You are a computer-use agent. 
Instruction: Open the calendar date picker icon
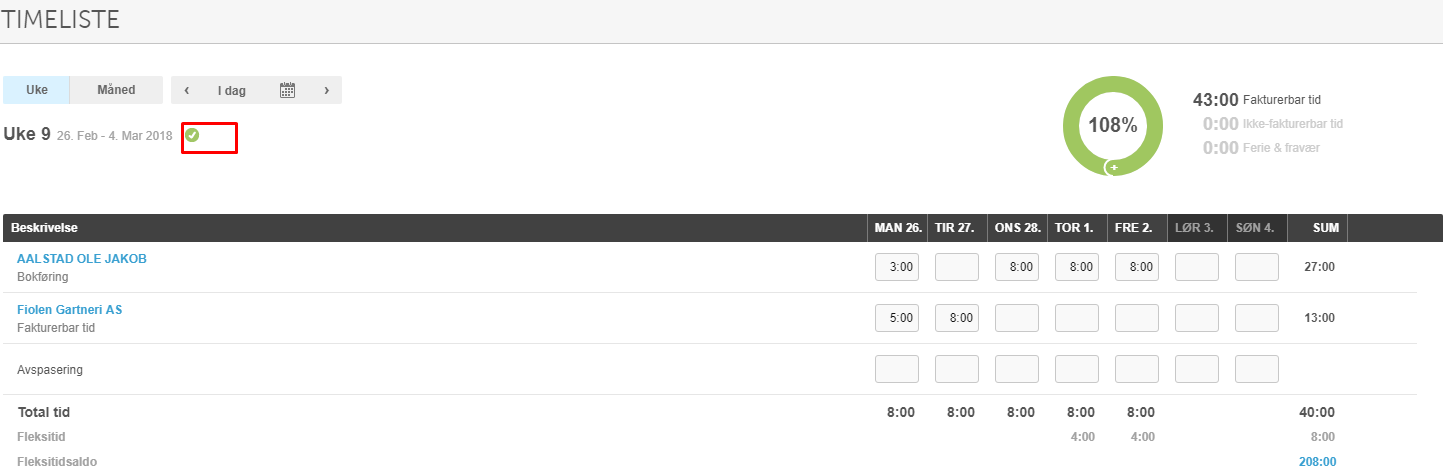click(287, 90)
